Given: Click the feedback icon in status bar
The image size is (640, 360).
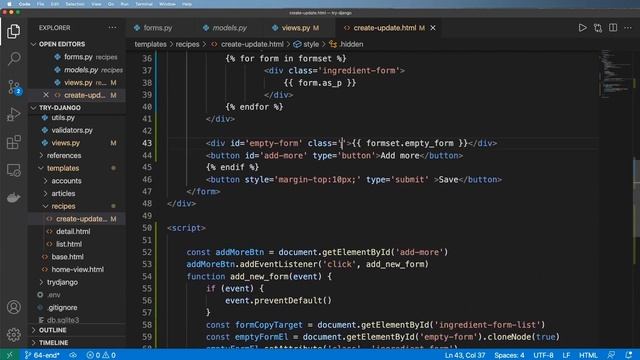Looking at the screenshot, I should pos(611,355).
